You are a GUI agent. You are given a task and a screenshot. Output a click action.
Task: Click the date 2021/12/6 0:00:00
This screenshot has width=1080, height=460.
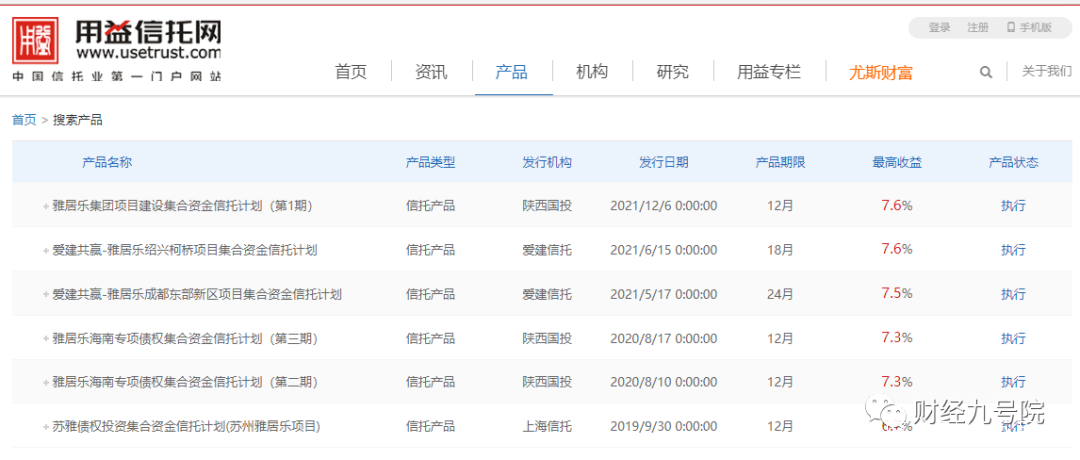(663, 205)
